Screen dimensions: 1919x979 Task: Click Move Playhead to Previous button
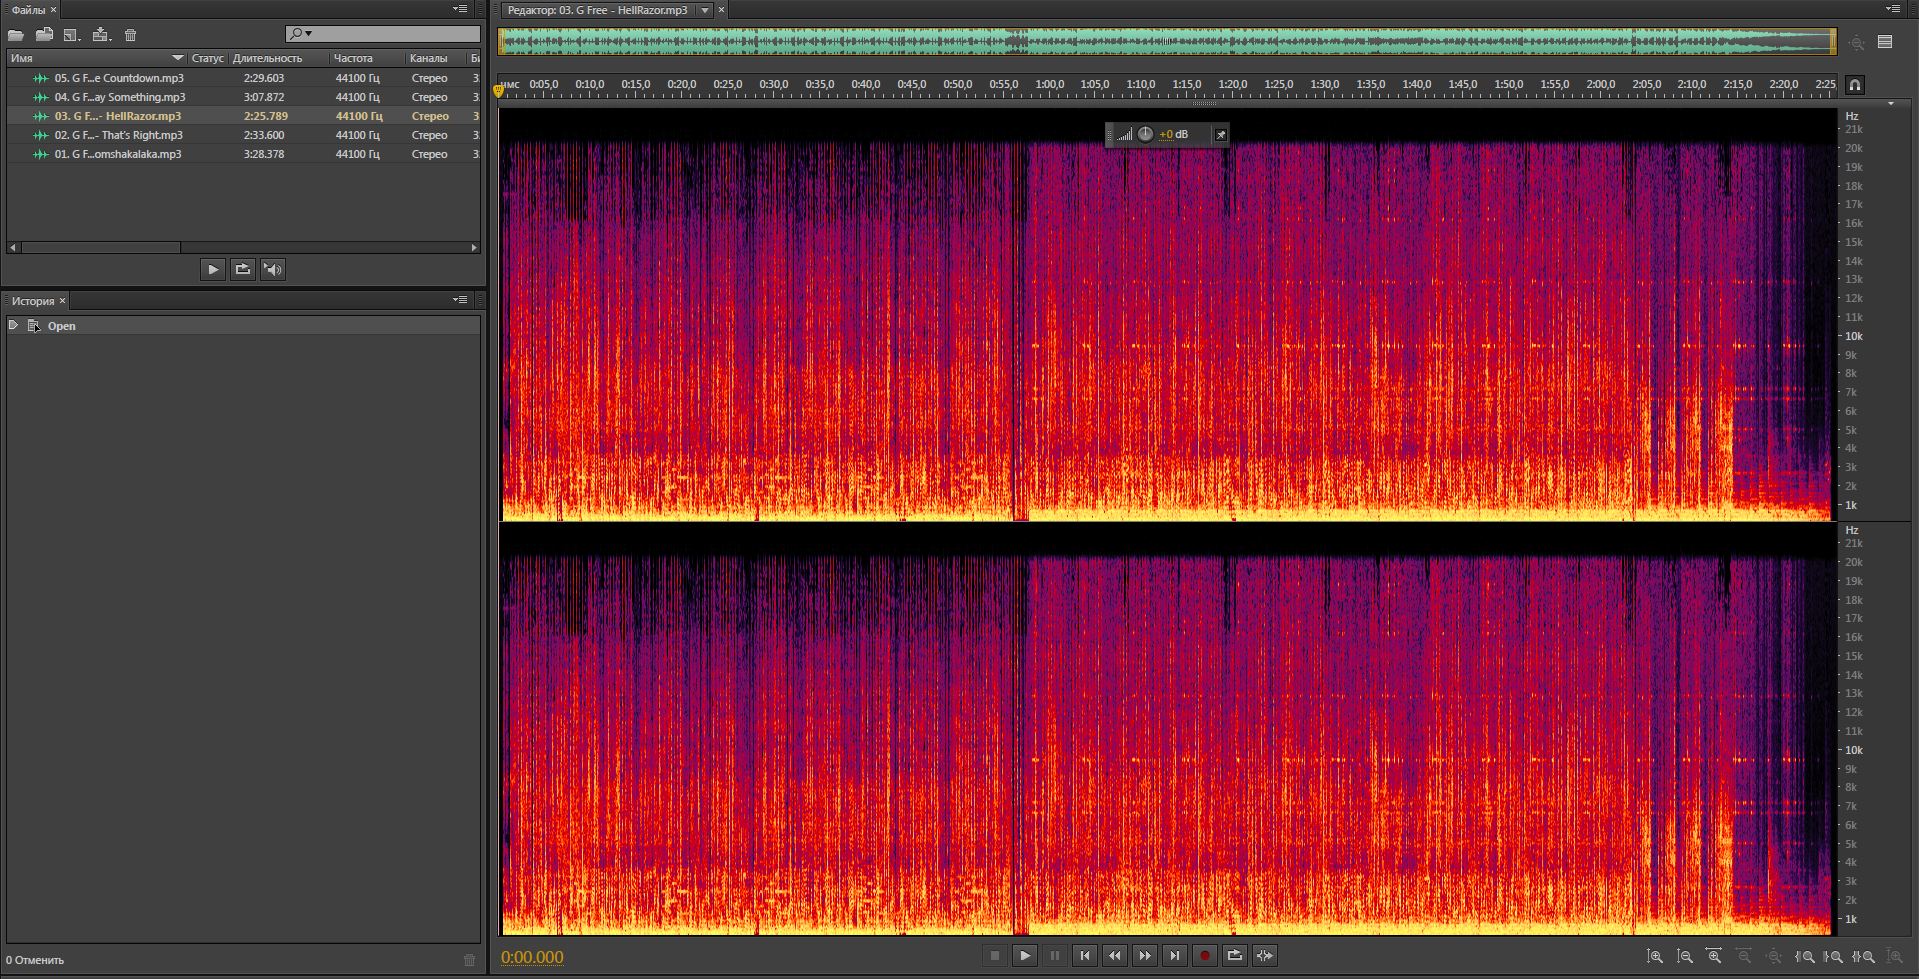coord(1084,956)
